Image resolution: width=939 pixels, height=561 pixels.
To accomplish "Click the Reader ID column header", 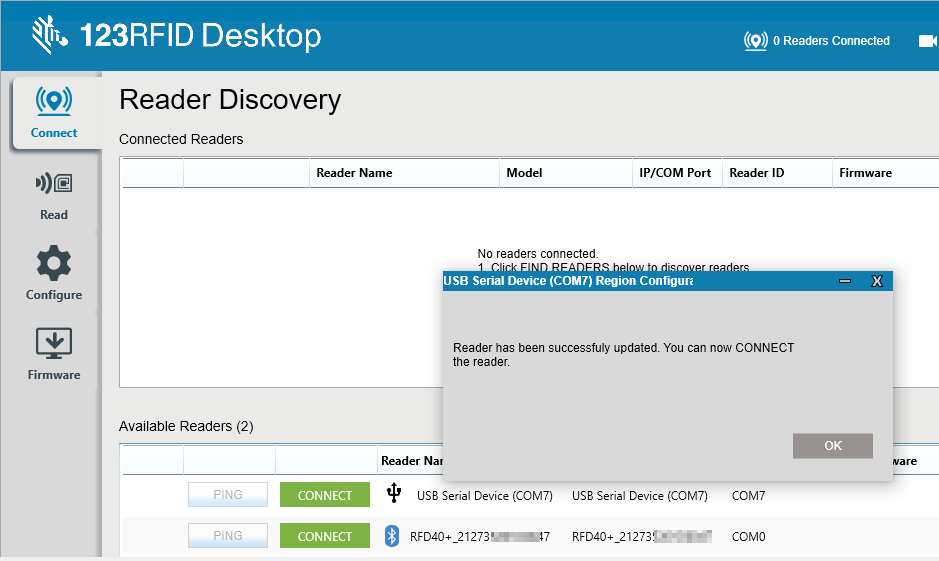I will coord(756,173).
